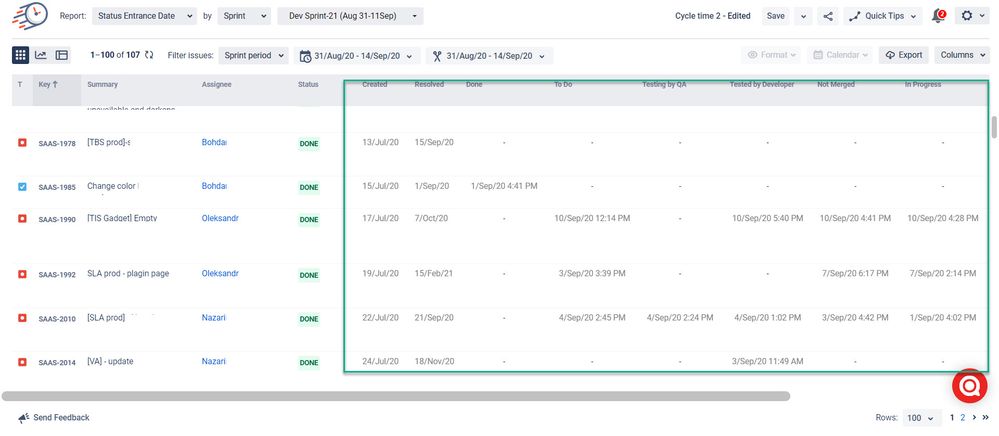This screenshot has height=436, width=999.
Task: Click the 1/Sep/20 4:41 PM Done cell
Action: (x=504, y=186)
